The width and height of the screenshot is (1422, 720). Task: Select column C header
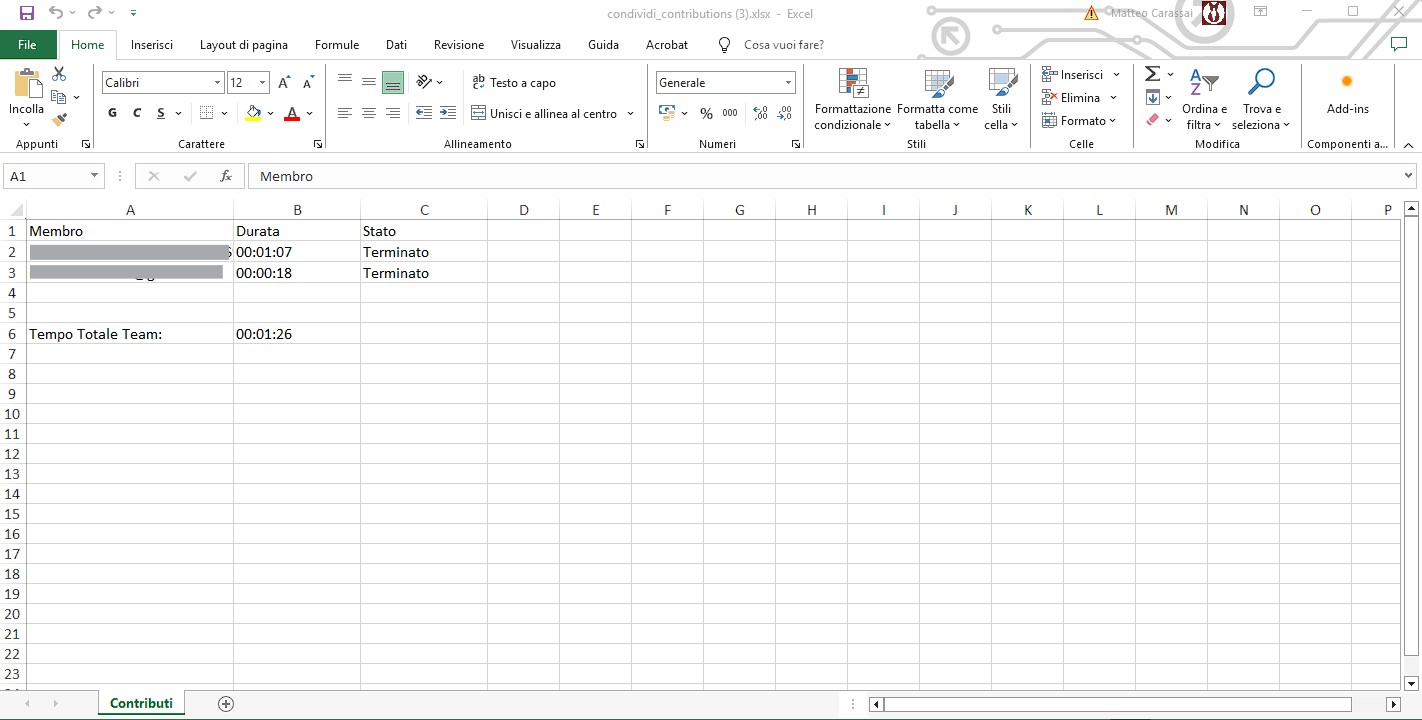click(424, 210)
